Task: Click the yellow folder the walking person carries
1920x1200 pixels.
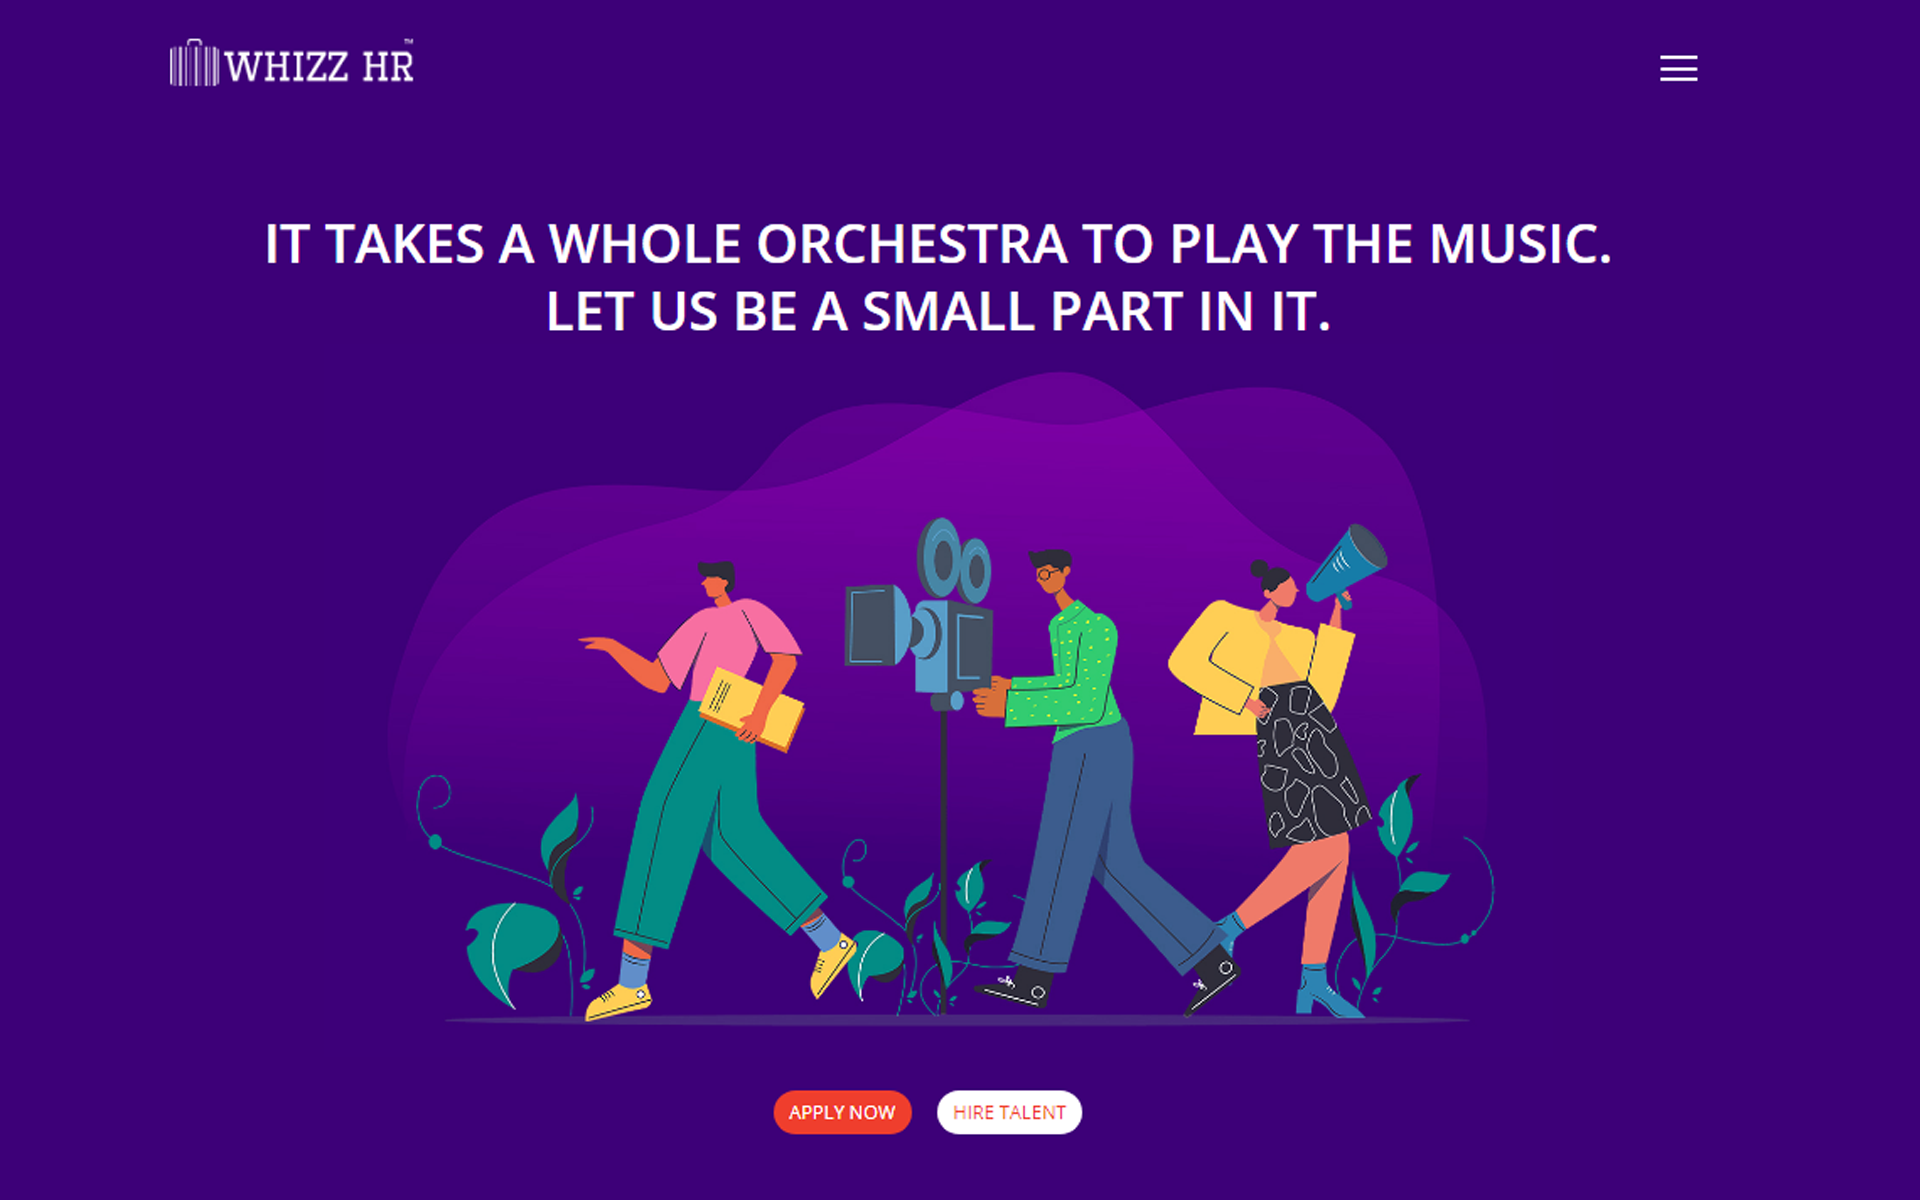Action: [x=750, y=709]
